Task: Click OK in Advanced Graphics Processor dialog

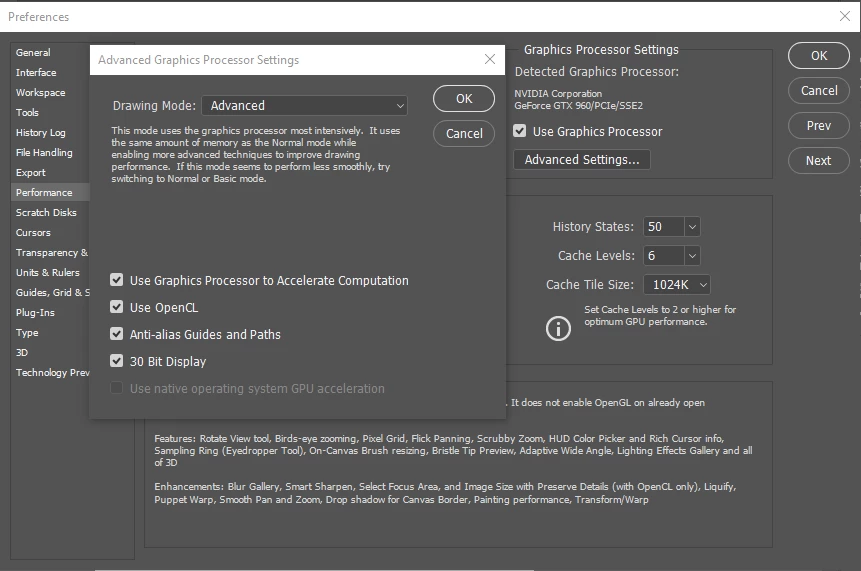Action: click(464, 98)
